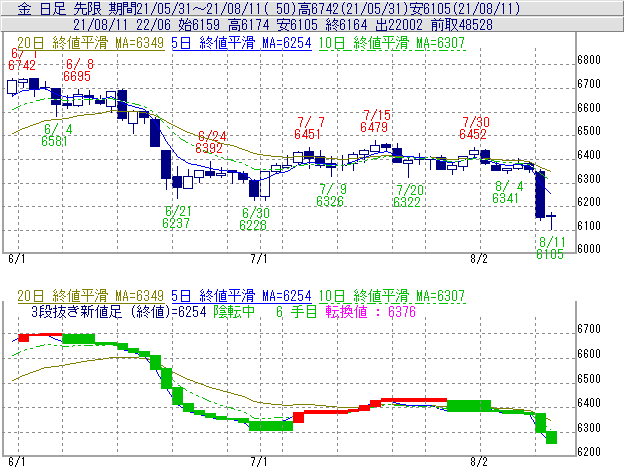The image size is (624, 475).
Task: Select the upper chart's 5日 終値平滑 MA=6254 legend
Action: pyautogui.click(x=241, y=43)
